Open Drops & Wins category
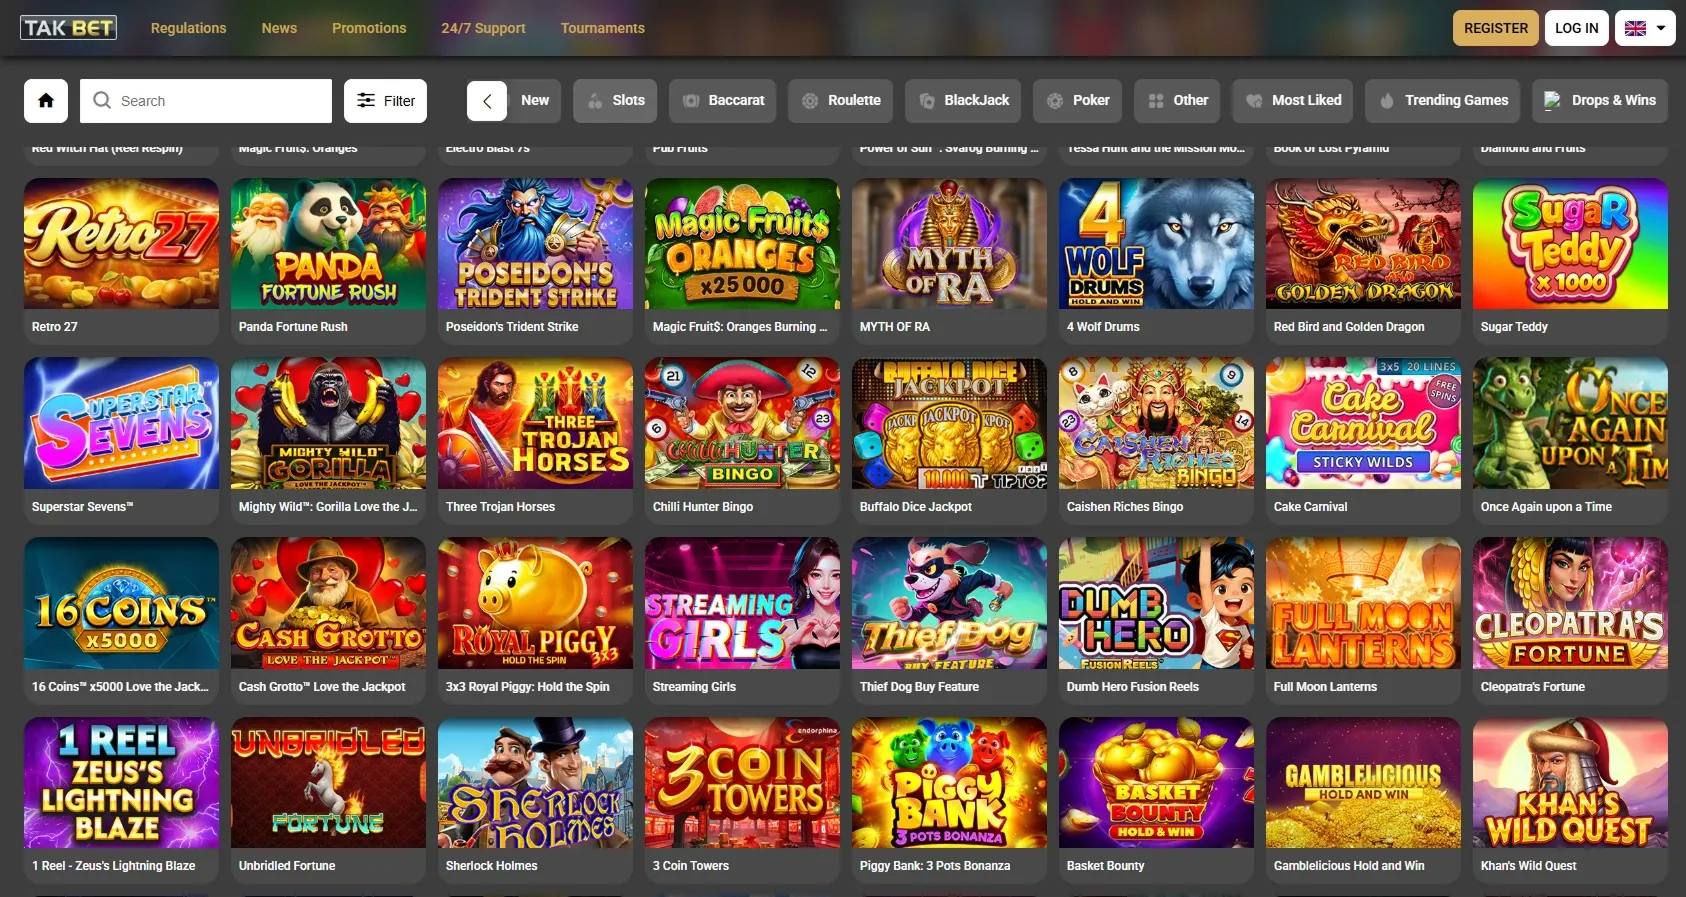This screenshot has height=897, width=1686. point(1600,101)
